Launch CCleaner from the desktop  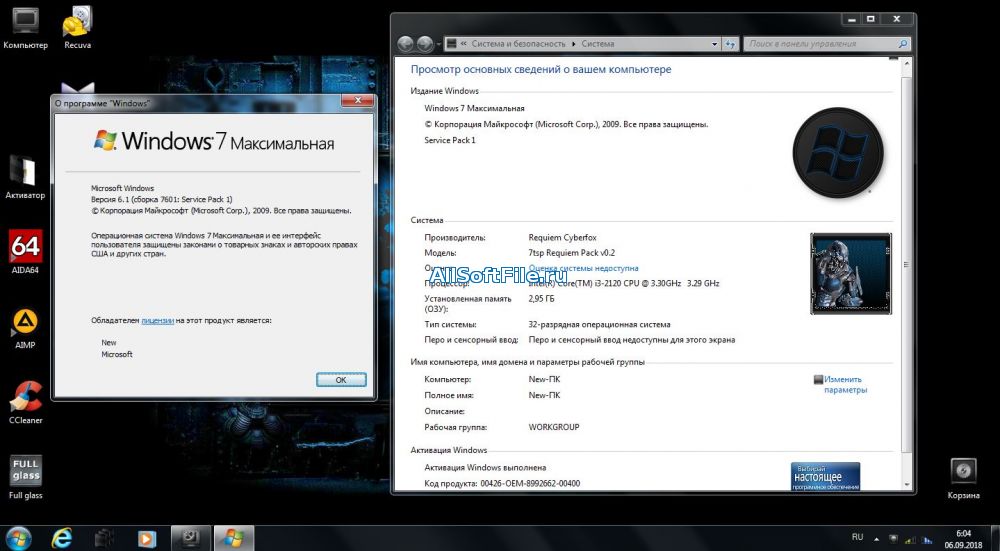click(25, 398)
